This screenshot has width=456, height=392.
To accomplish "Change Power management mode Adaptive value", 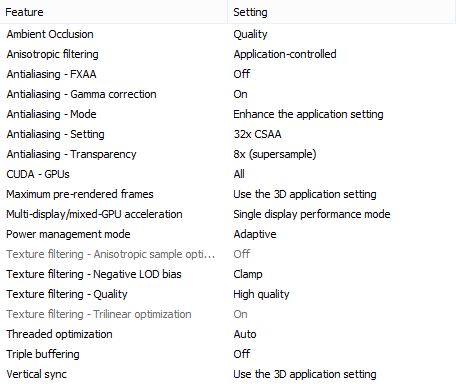I will 255,234.
